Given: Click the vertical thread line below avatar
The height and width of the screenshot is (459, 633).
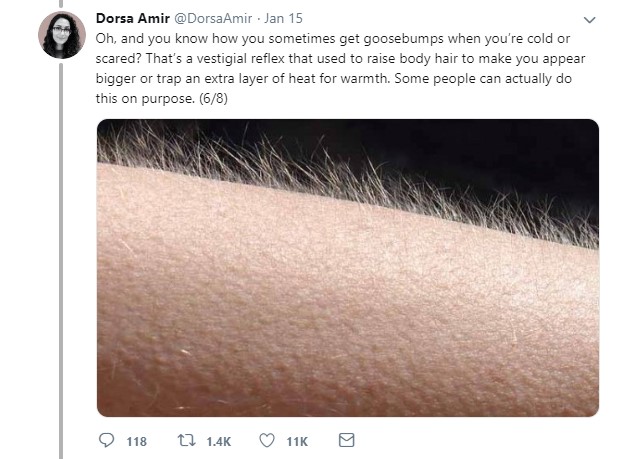Looking at the screenshot, I should [x=61, y=260].
